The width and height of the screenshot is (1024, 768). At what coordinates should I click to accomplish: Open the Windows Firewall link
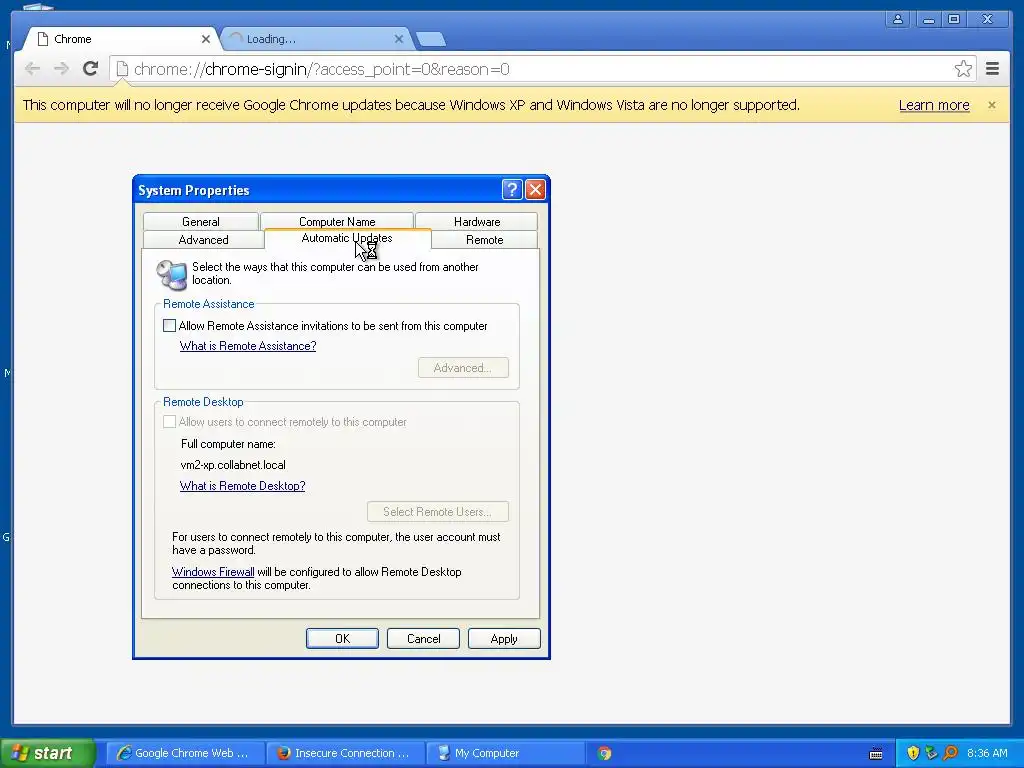213,572
